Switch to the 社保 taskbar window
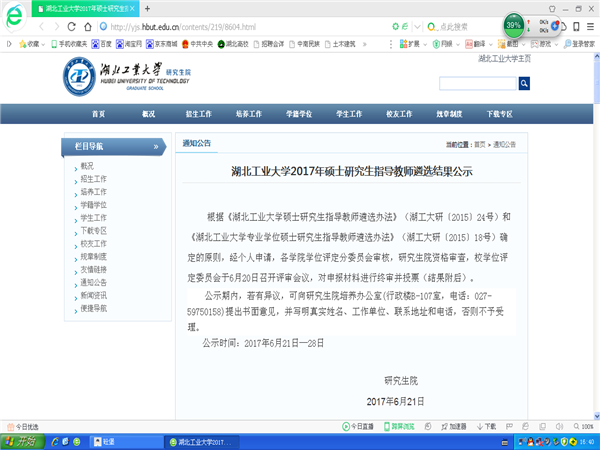 (126, 442)
